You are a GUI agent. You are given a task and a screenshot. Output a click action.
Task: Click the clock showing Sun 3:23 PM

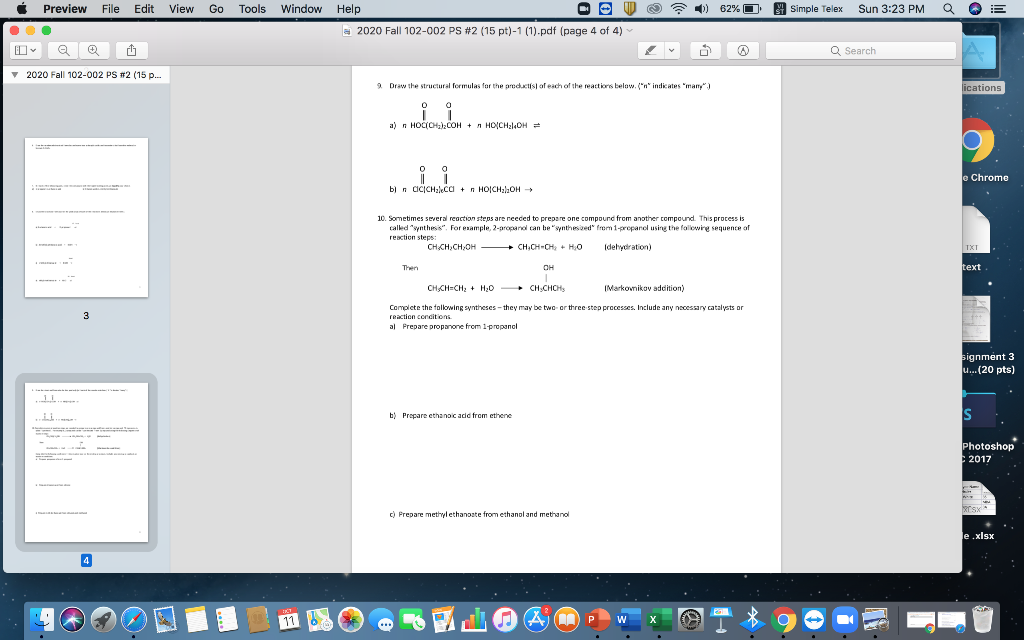point(891,8)
